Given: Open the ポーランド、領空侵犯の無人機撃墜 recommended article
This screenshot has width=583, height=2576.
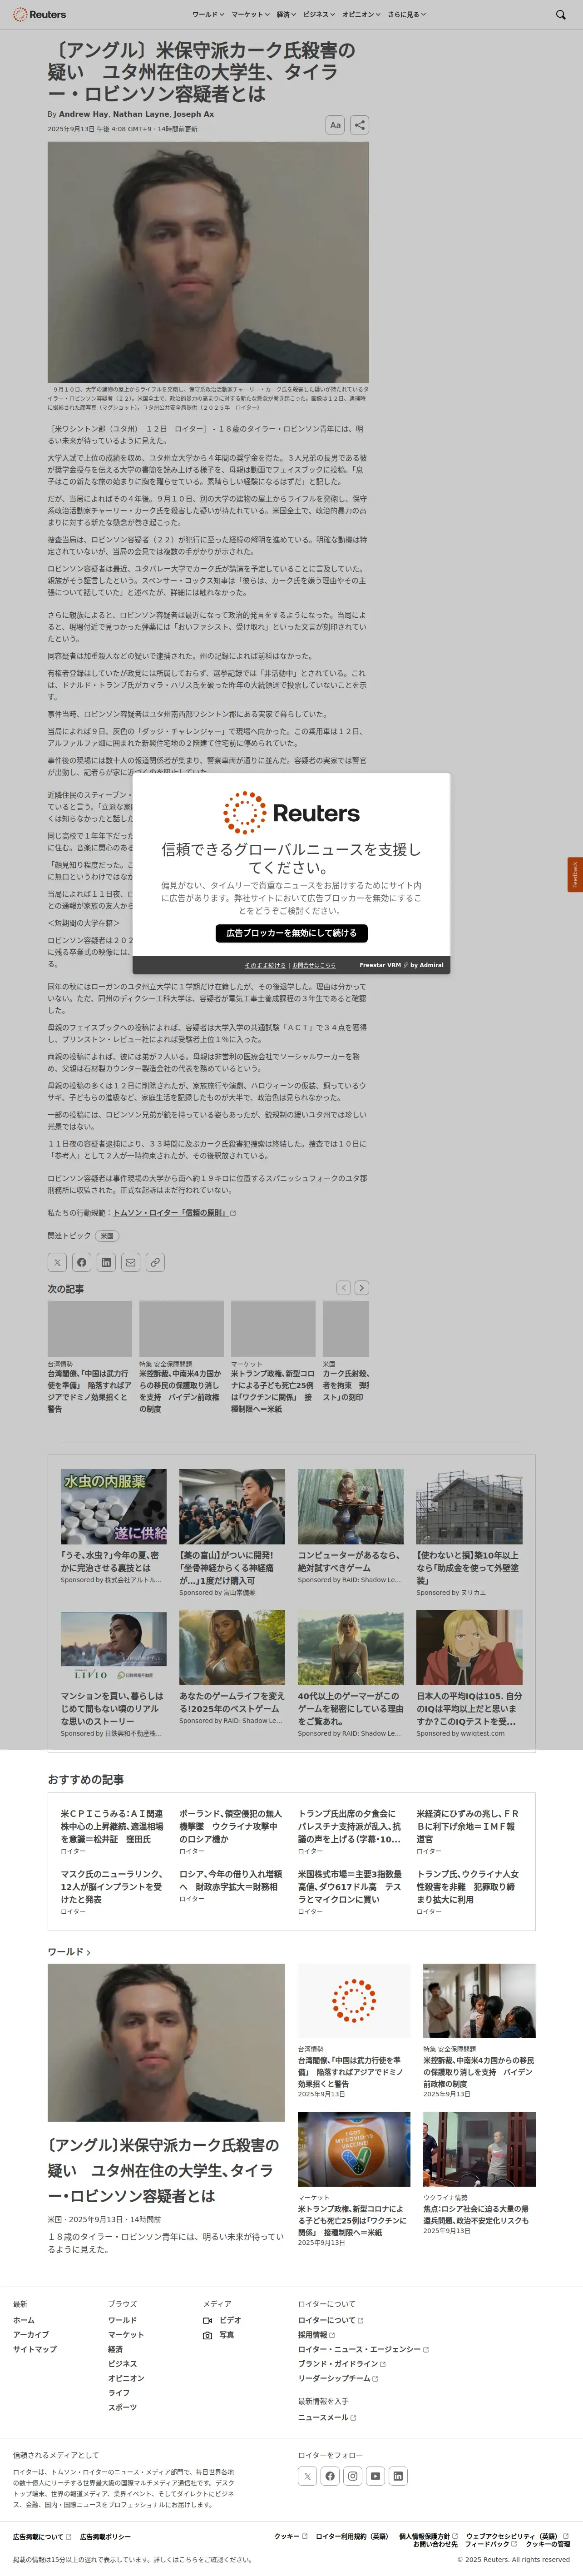Looking at the screenshot, I should (x=231, y=1826).
